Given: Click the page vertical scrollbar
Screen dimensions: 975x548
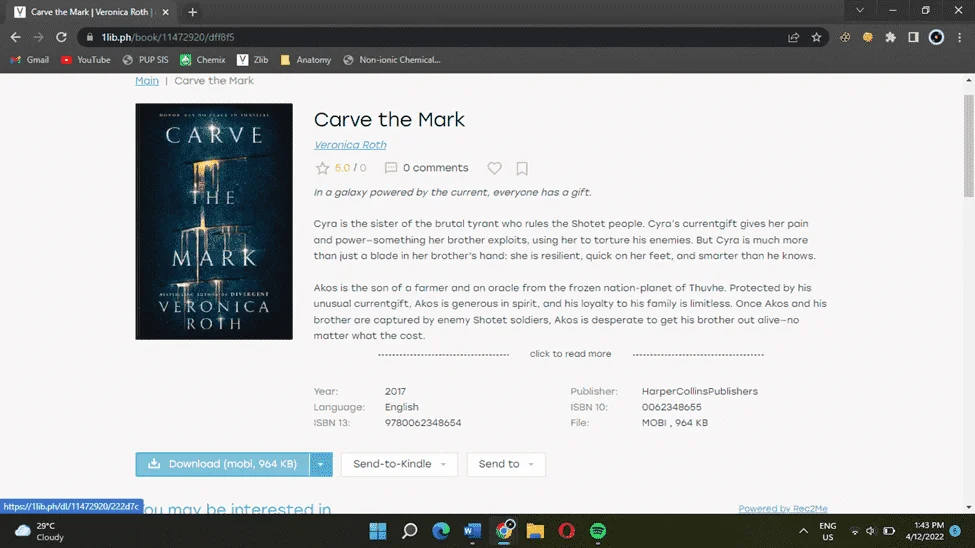Looking at the screenshot, I should (969, 146).
